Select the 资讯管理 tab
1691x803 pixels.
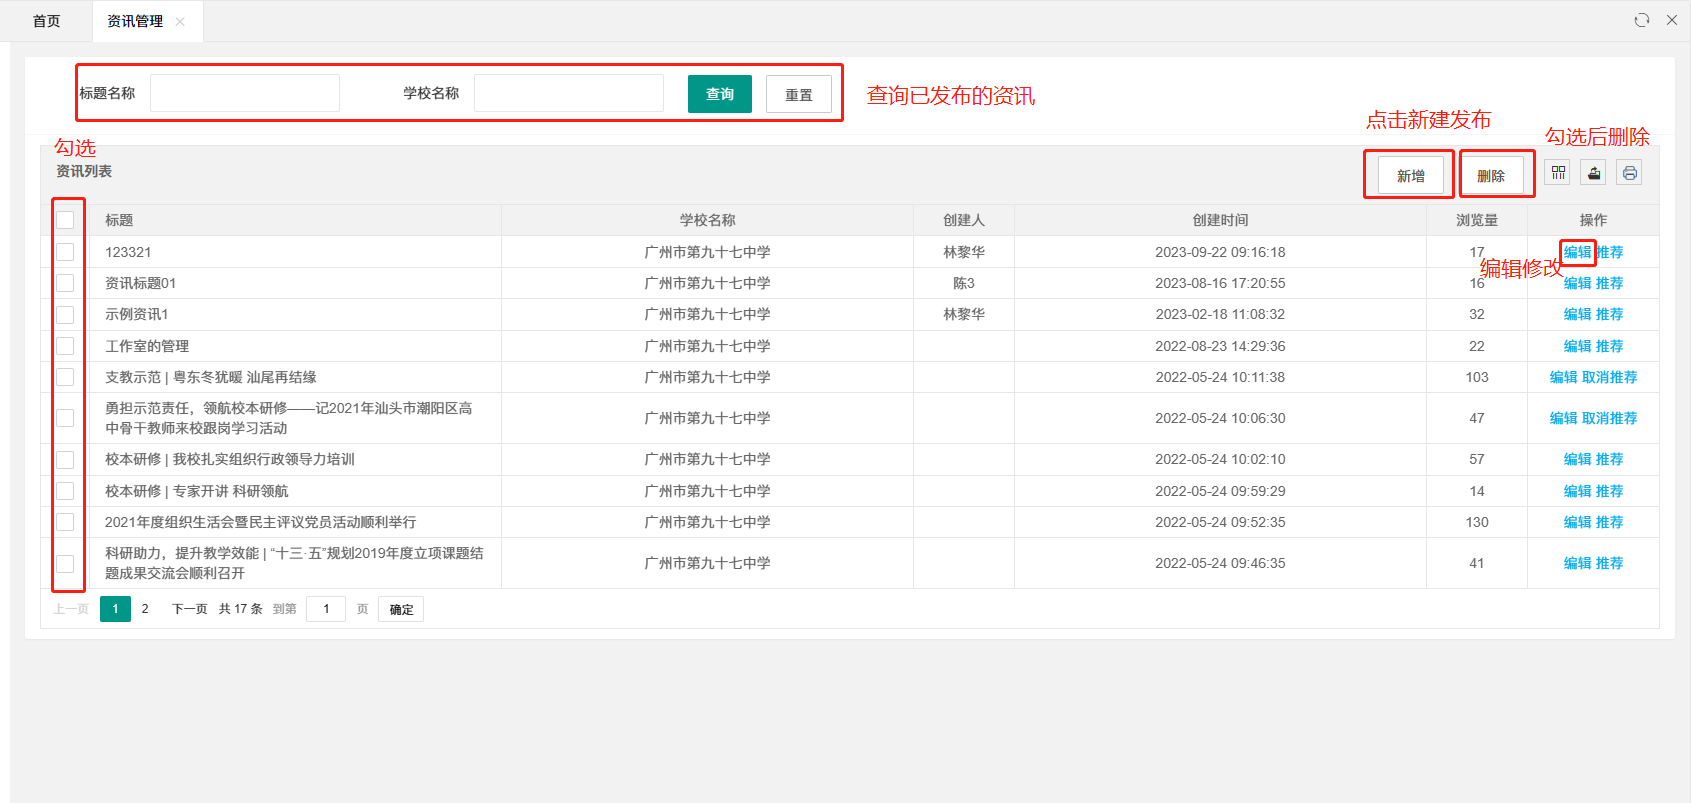pyautogui.click(x=135, y=21)
